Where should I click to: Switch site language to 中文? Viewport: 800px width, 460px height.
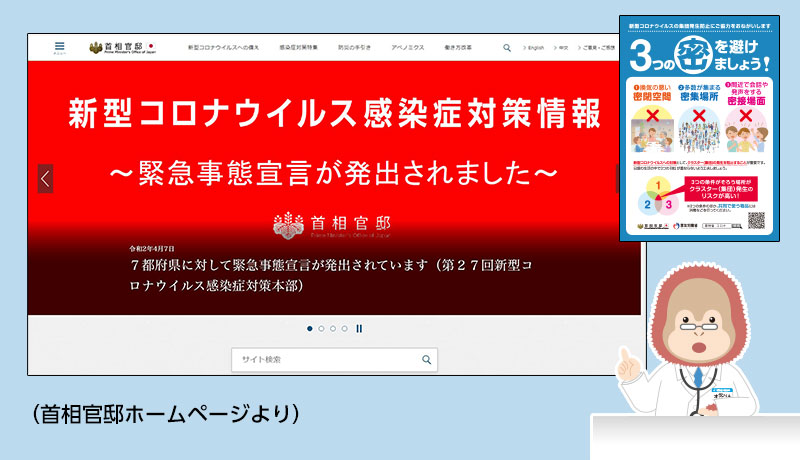point(561,47)
